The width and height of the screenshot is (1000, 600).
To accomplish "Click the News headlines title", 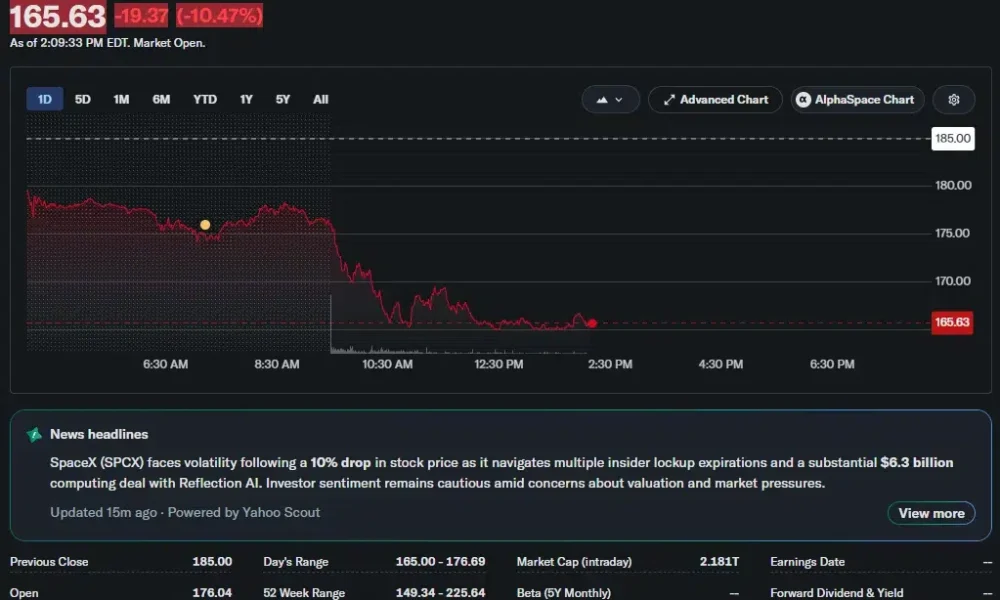I will point(99,434).
